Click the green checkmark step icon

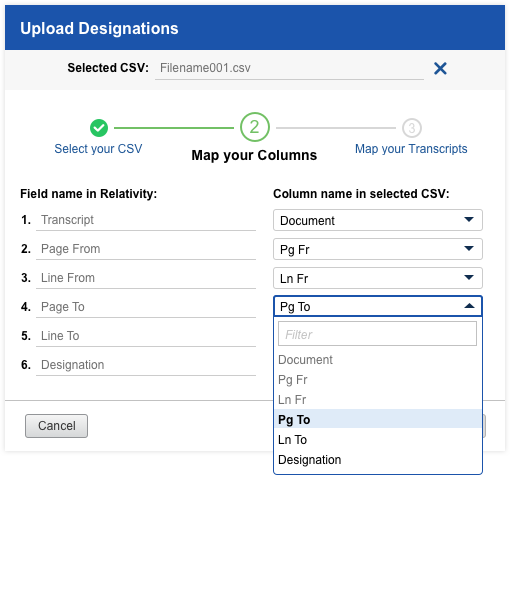[x=99, y=128]
